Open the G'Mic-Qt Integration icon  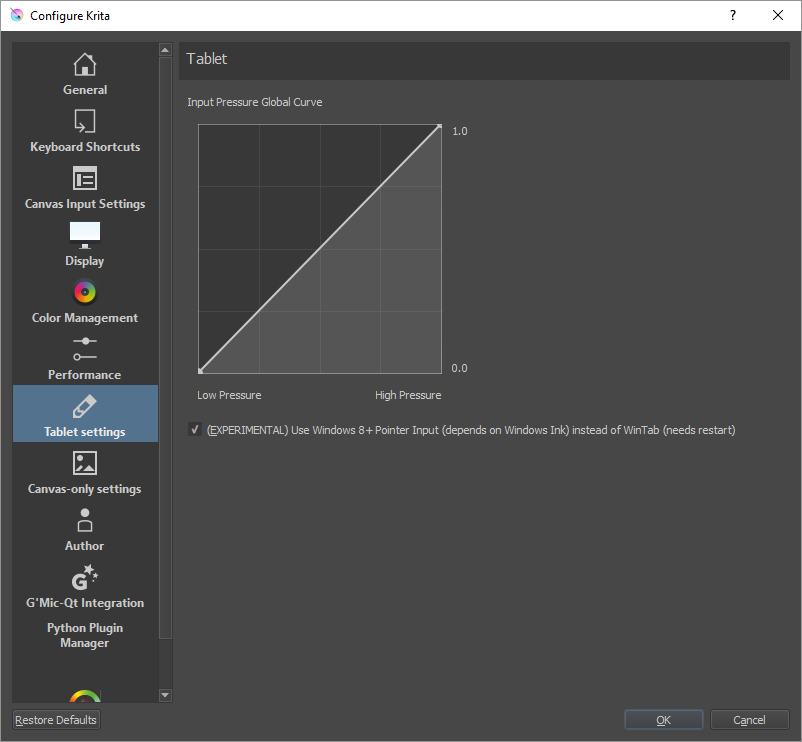pyautogui.click(x=85, y=577)
